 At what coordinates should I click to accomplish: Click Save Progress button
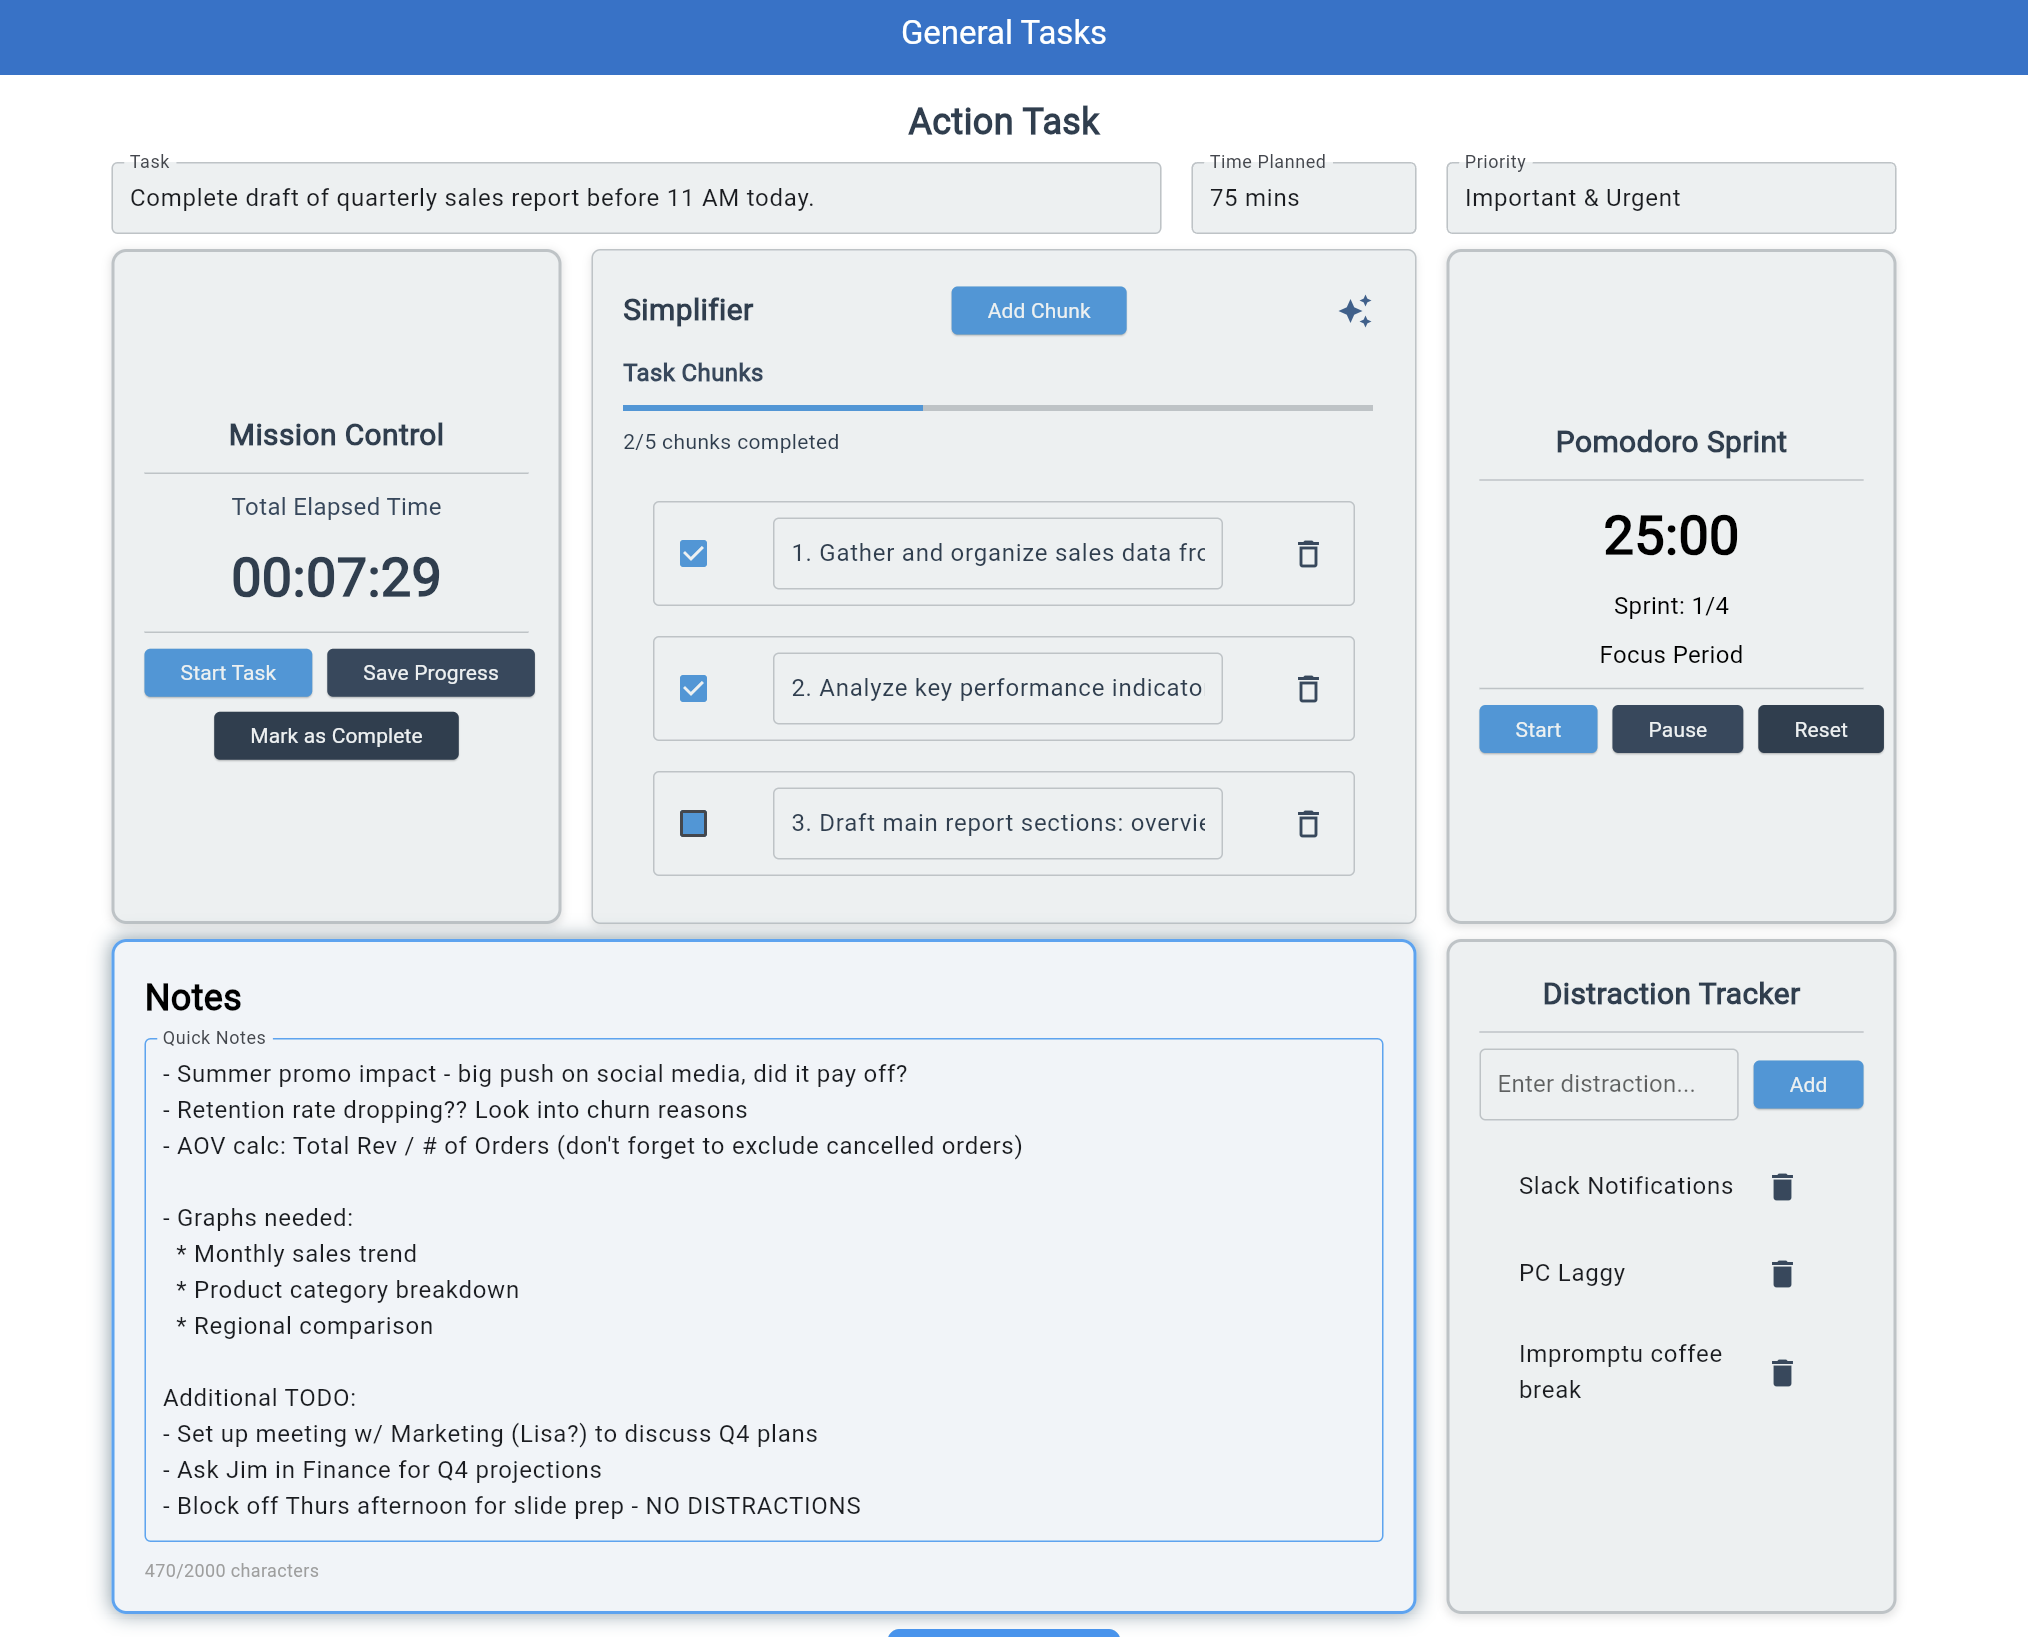coord(430,673)
